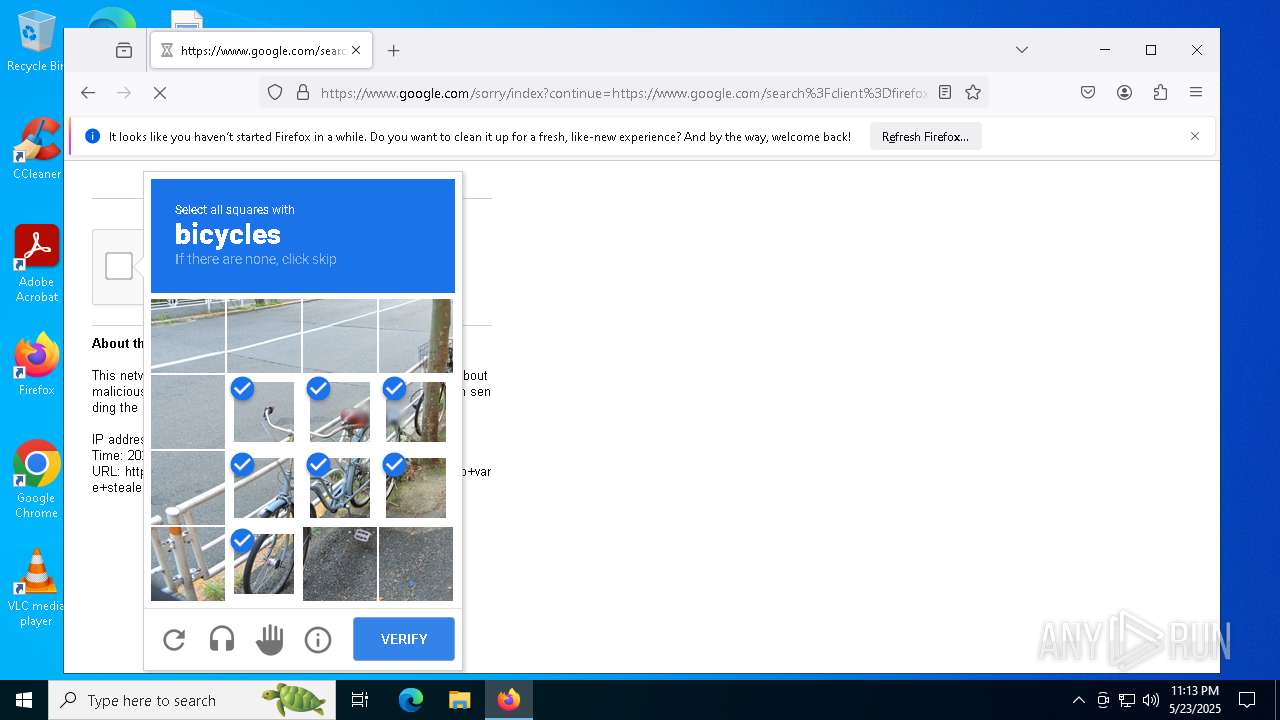Open Google Chrome desktop shortcut

point(36,480)
